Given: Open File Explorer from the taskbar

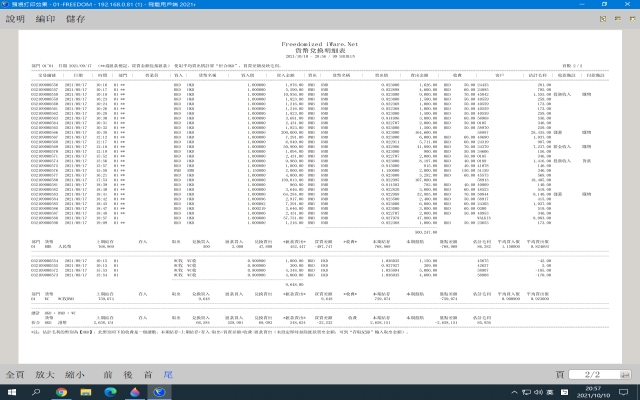Looking at the screenshot, I should tap(86, 391).
